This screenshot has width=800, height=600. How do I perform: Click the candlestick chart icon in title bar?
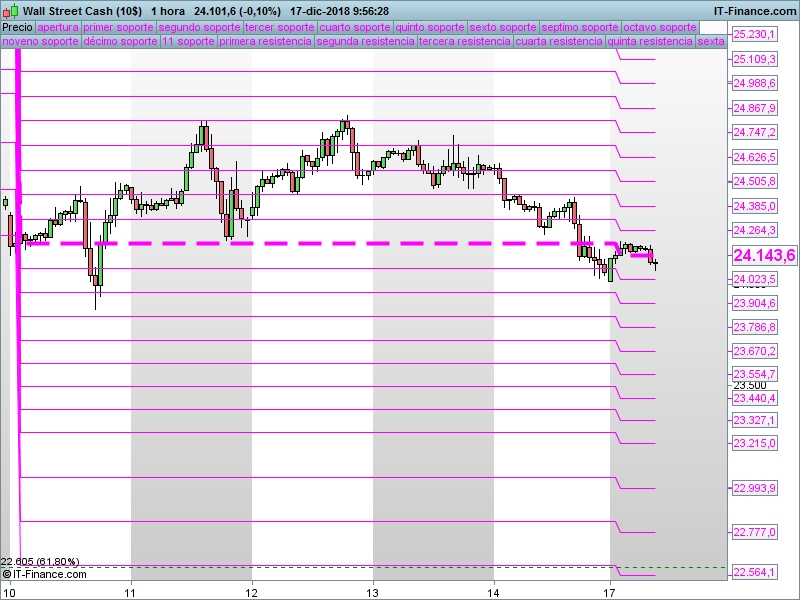pos(10,11)
